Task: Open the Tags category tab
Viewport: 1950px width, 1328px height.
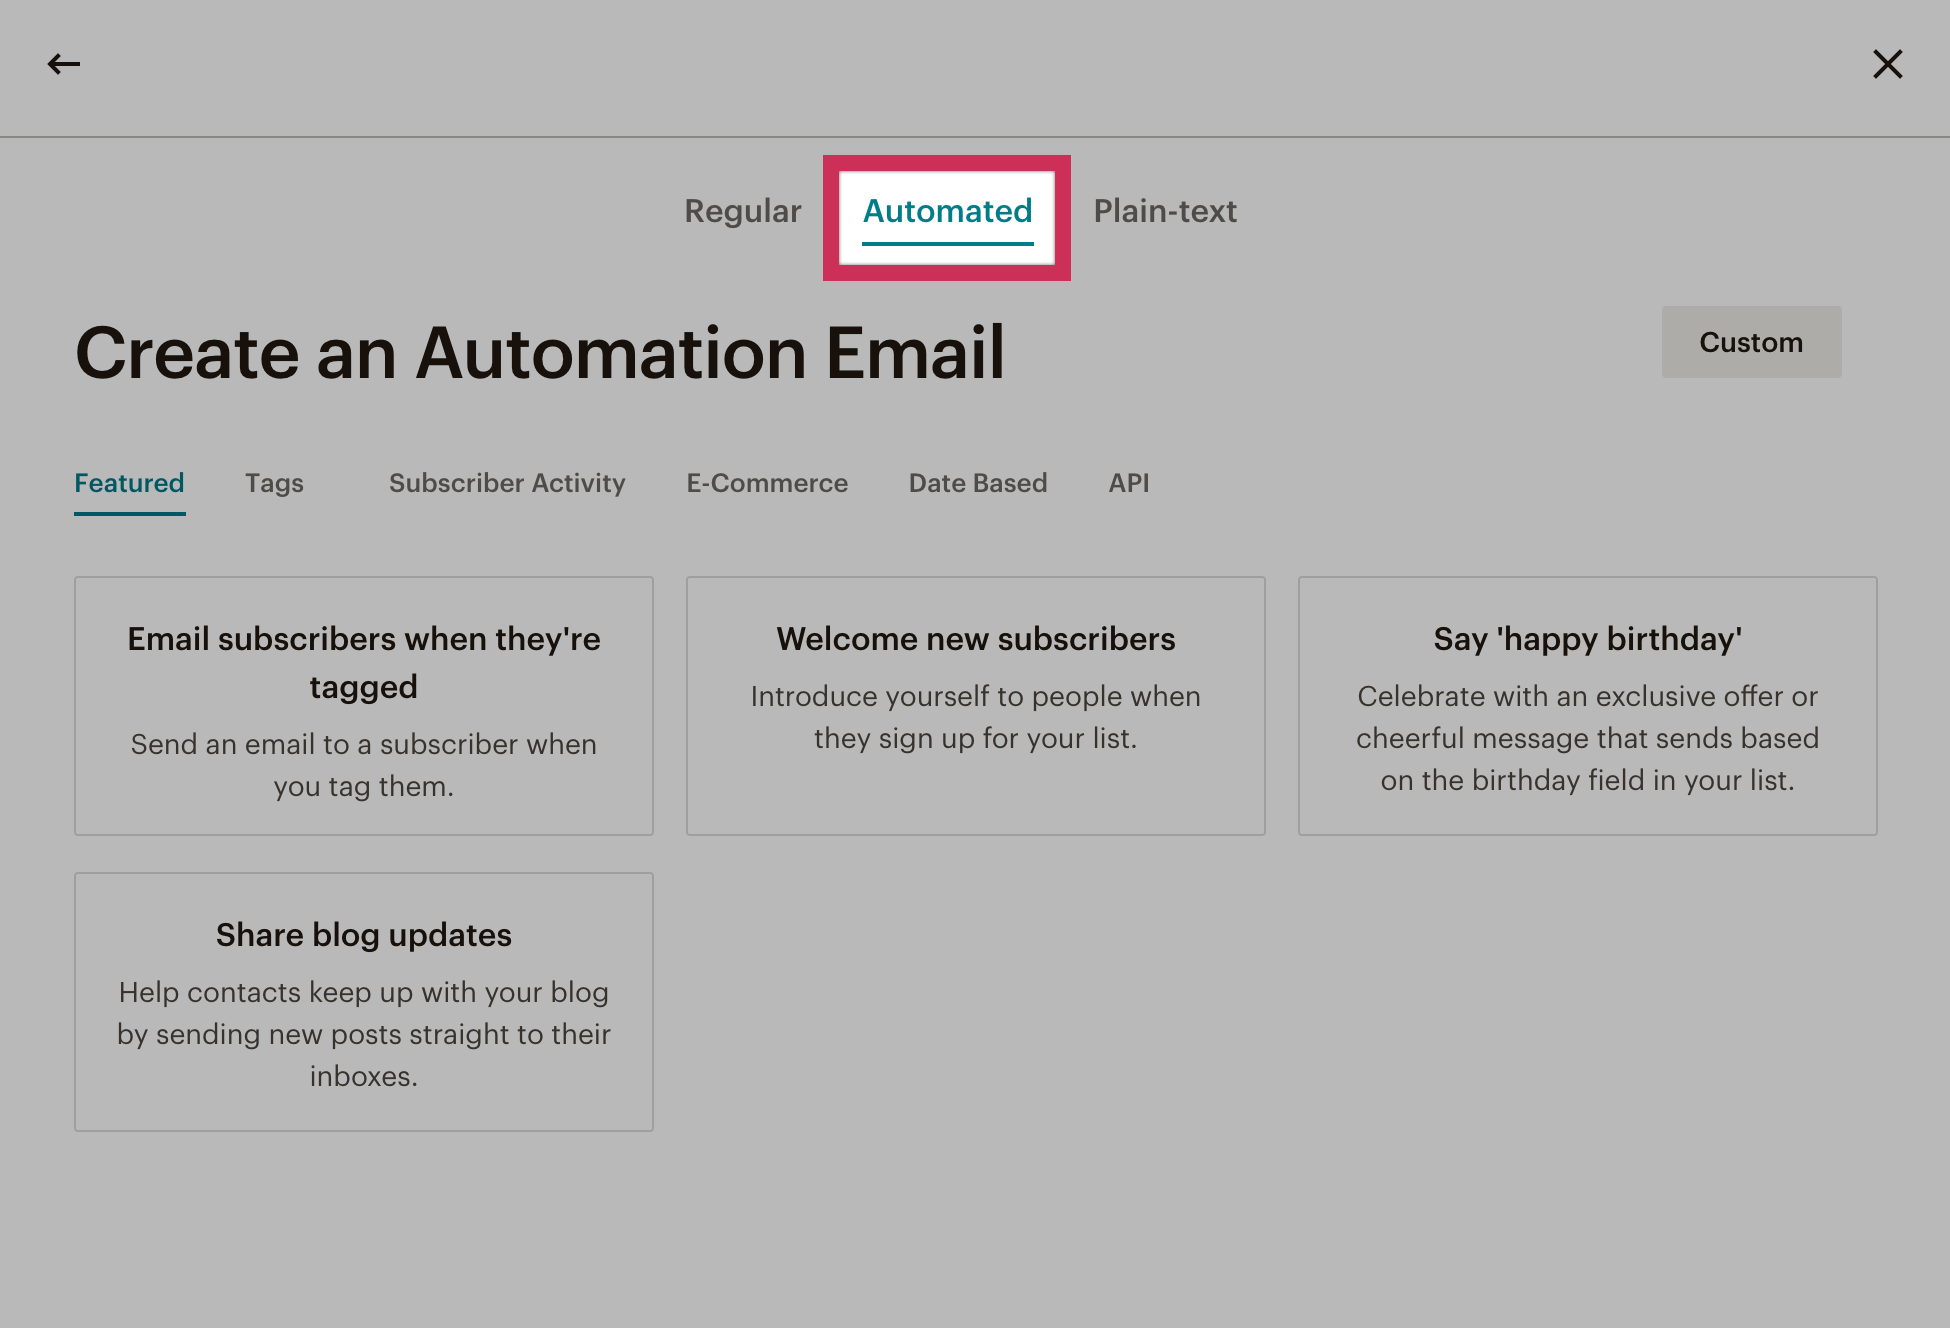Action: coord(274,484)
